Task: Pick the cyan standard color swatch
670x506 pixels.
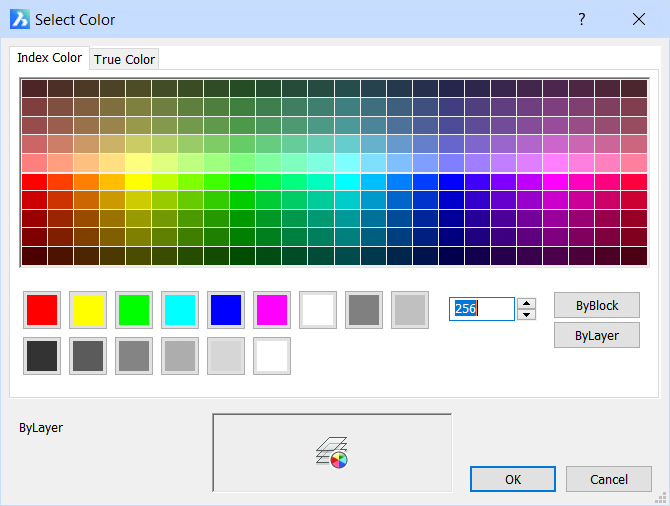Action: point(180,310)
